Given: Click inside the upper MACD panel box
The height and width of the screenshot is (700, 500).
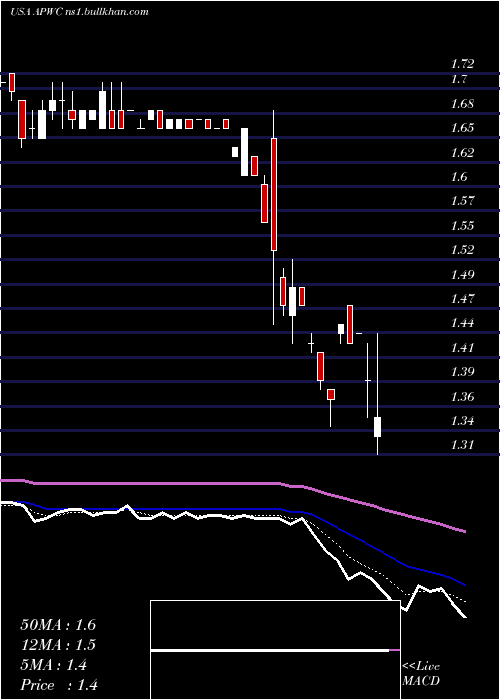Looking at the screenshot, I should (275, 625).
